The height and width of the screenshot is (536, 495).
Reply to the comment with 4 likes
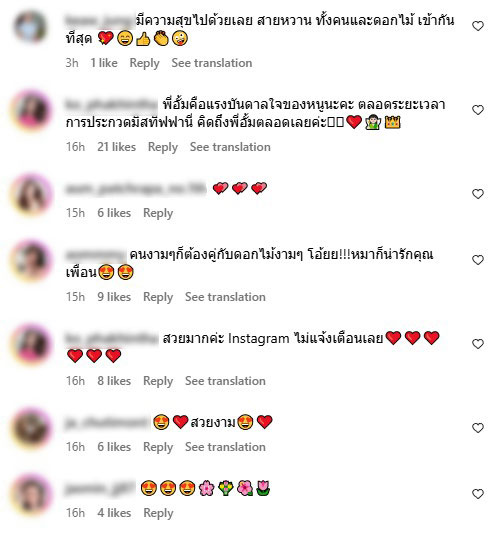pyautogui.click(x=158, y=513)
